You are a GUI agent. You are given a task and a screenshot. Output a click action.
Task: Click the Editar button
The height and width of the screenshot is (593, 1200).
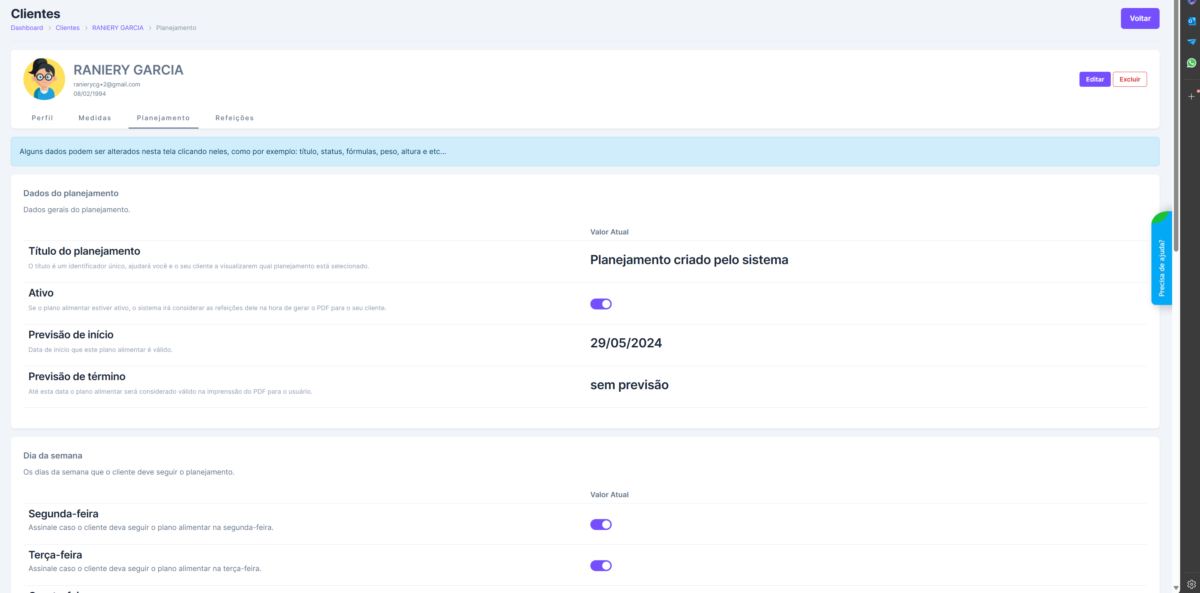[1094, 79]
